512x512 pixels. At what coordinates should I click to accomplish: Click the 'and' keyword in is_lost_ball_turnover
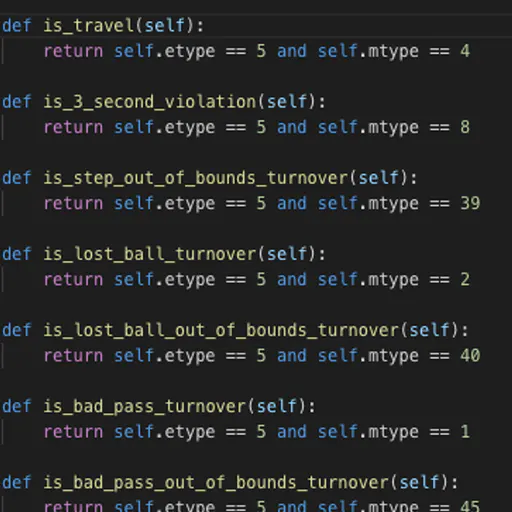click(x=292, y=280)
